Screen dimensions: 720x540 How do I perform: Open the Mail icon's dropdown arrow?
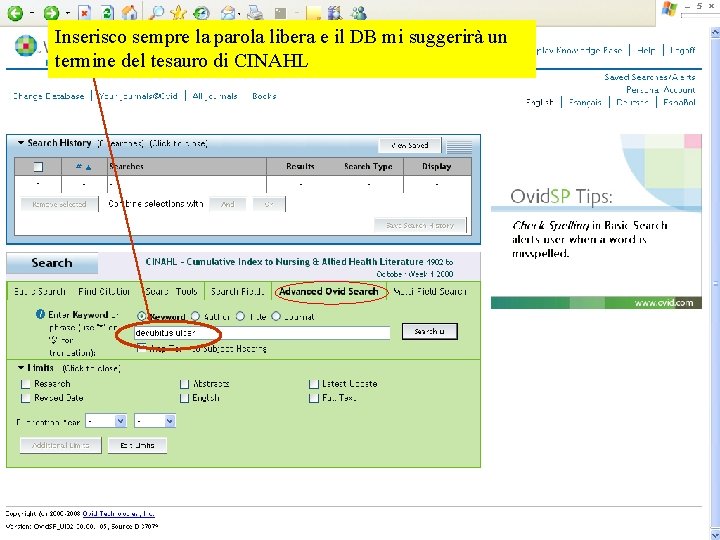pyautogui.click(x=239, y=14)
